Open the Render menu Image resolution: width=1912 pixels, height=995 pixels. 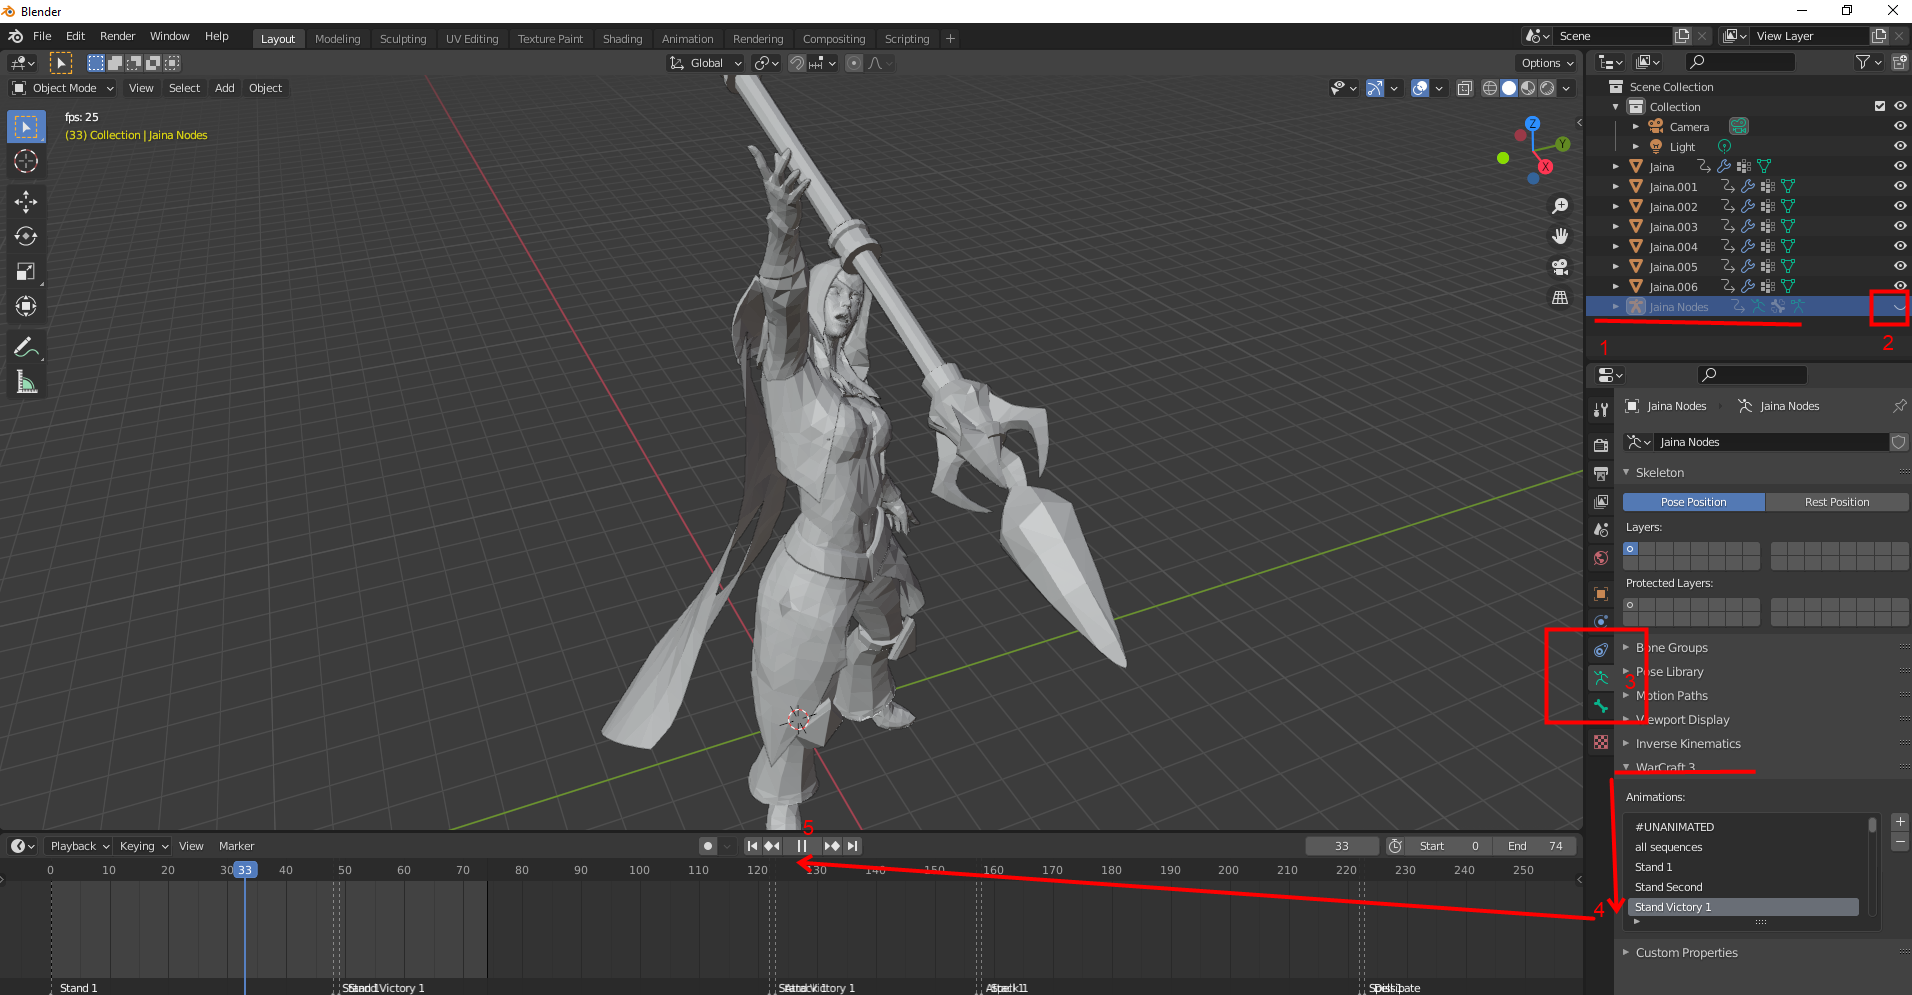coord(117,36)
